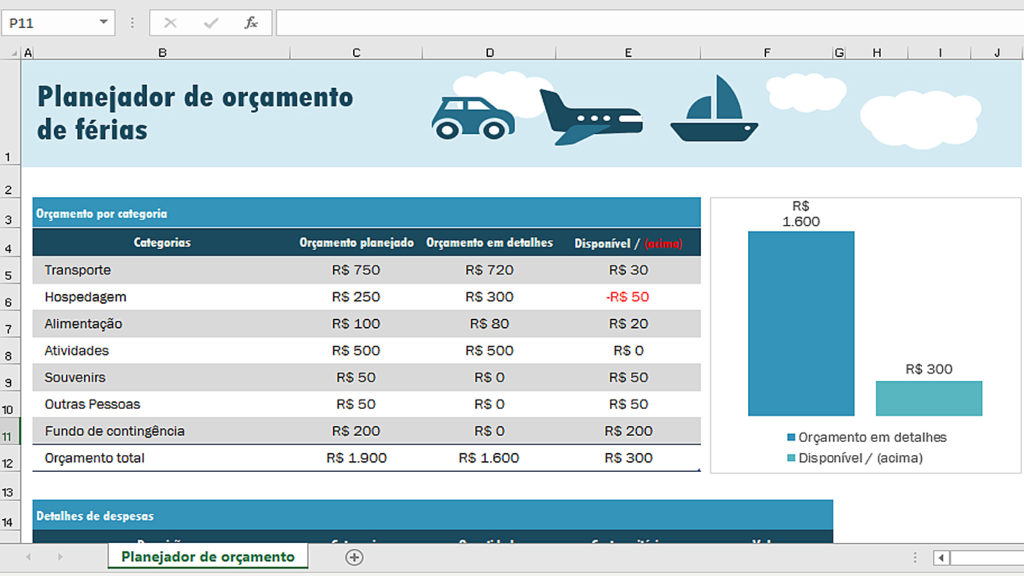Click the formula bar Enter checkmark icon
Image resolution: width=1024 pixels, height=576 pixels.
tap(210, 23)
